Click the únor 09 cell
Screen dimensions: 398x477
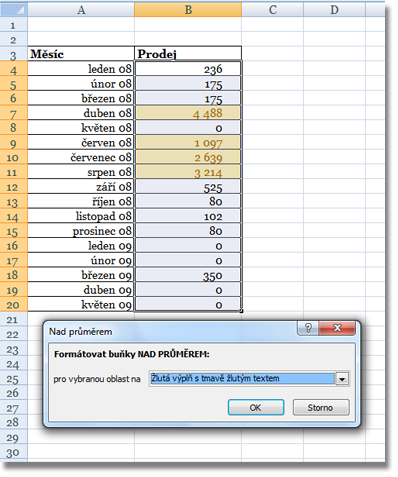[x=81, y=260]
